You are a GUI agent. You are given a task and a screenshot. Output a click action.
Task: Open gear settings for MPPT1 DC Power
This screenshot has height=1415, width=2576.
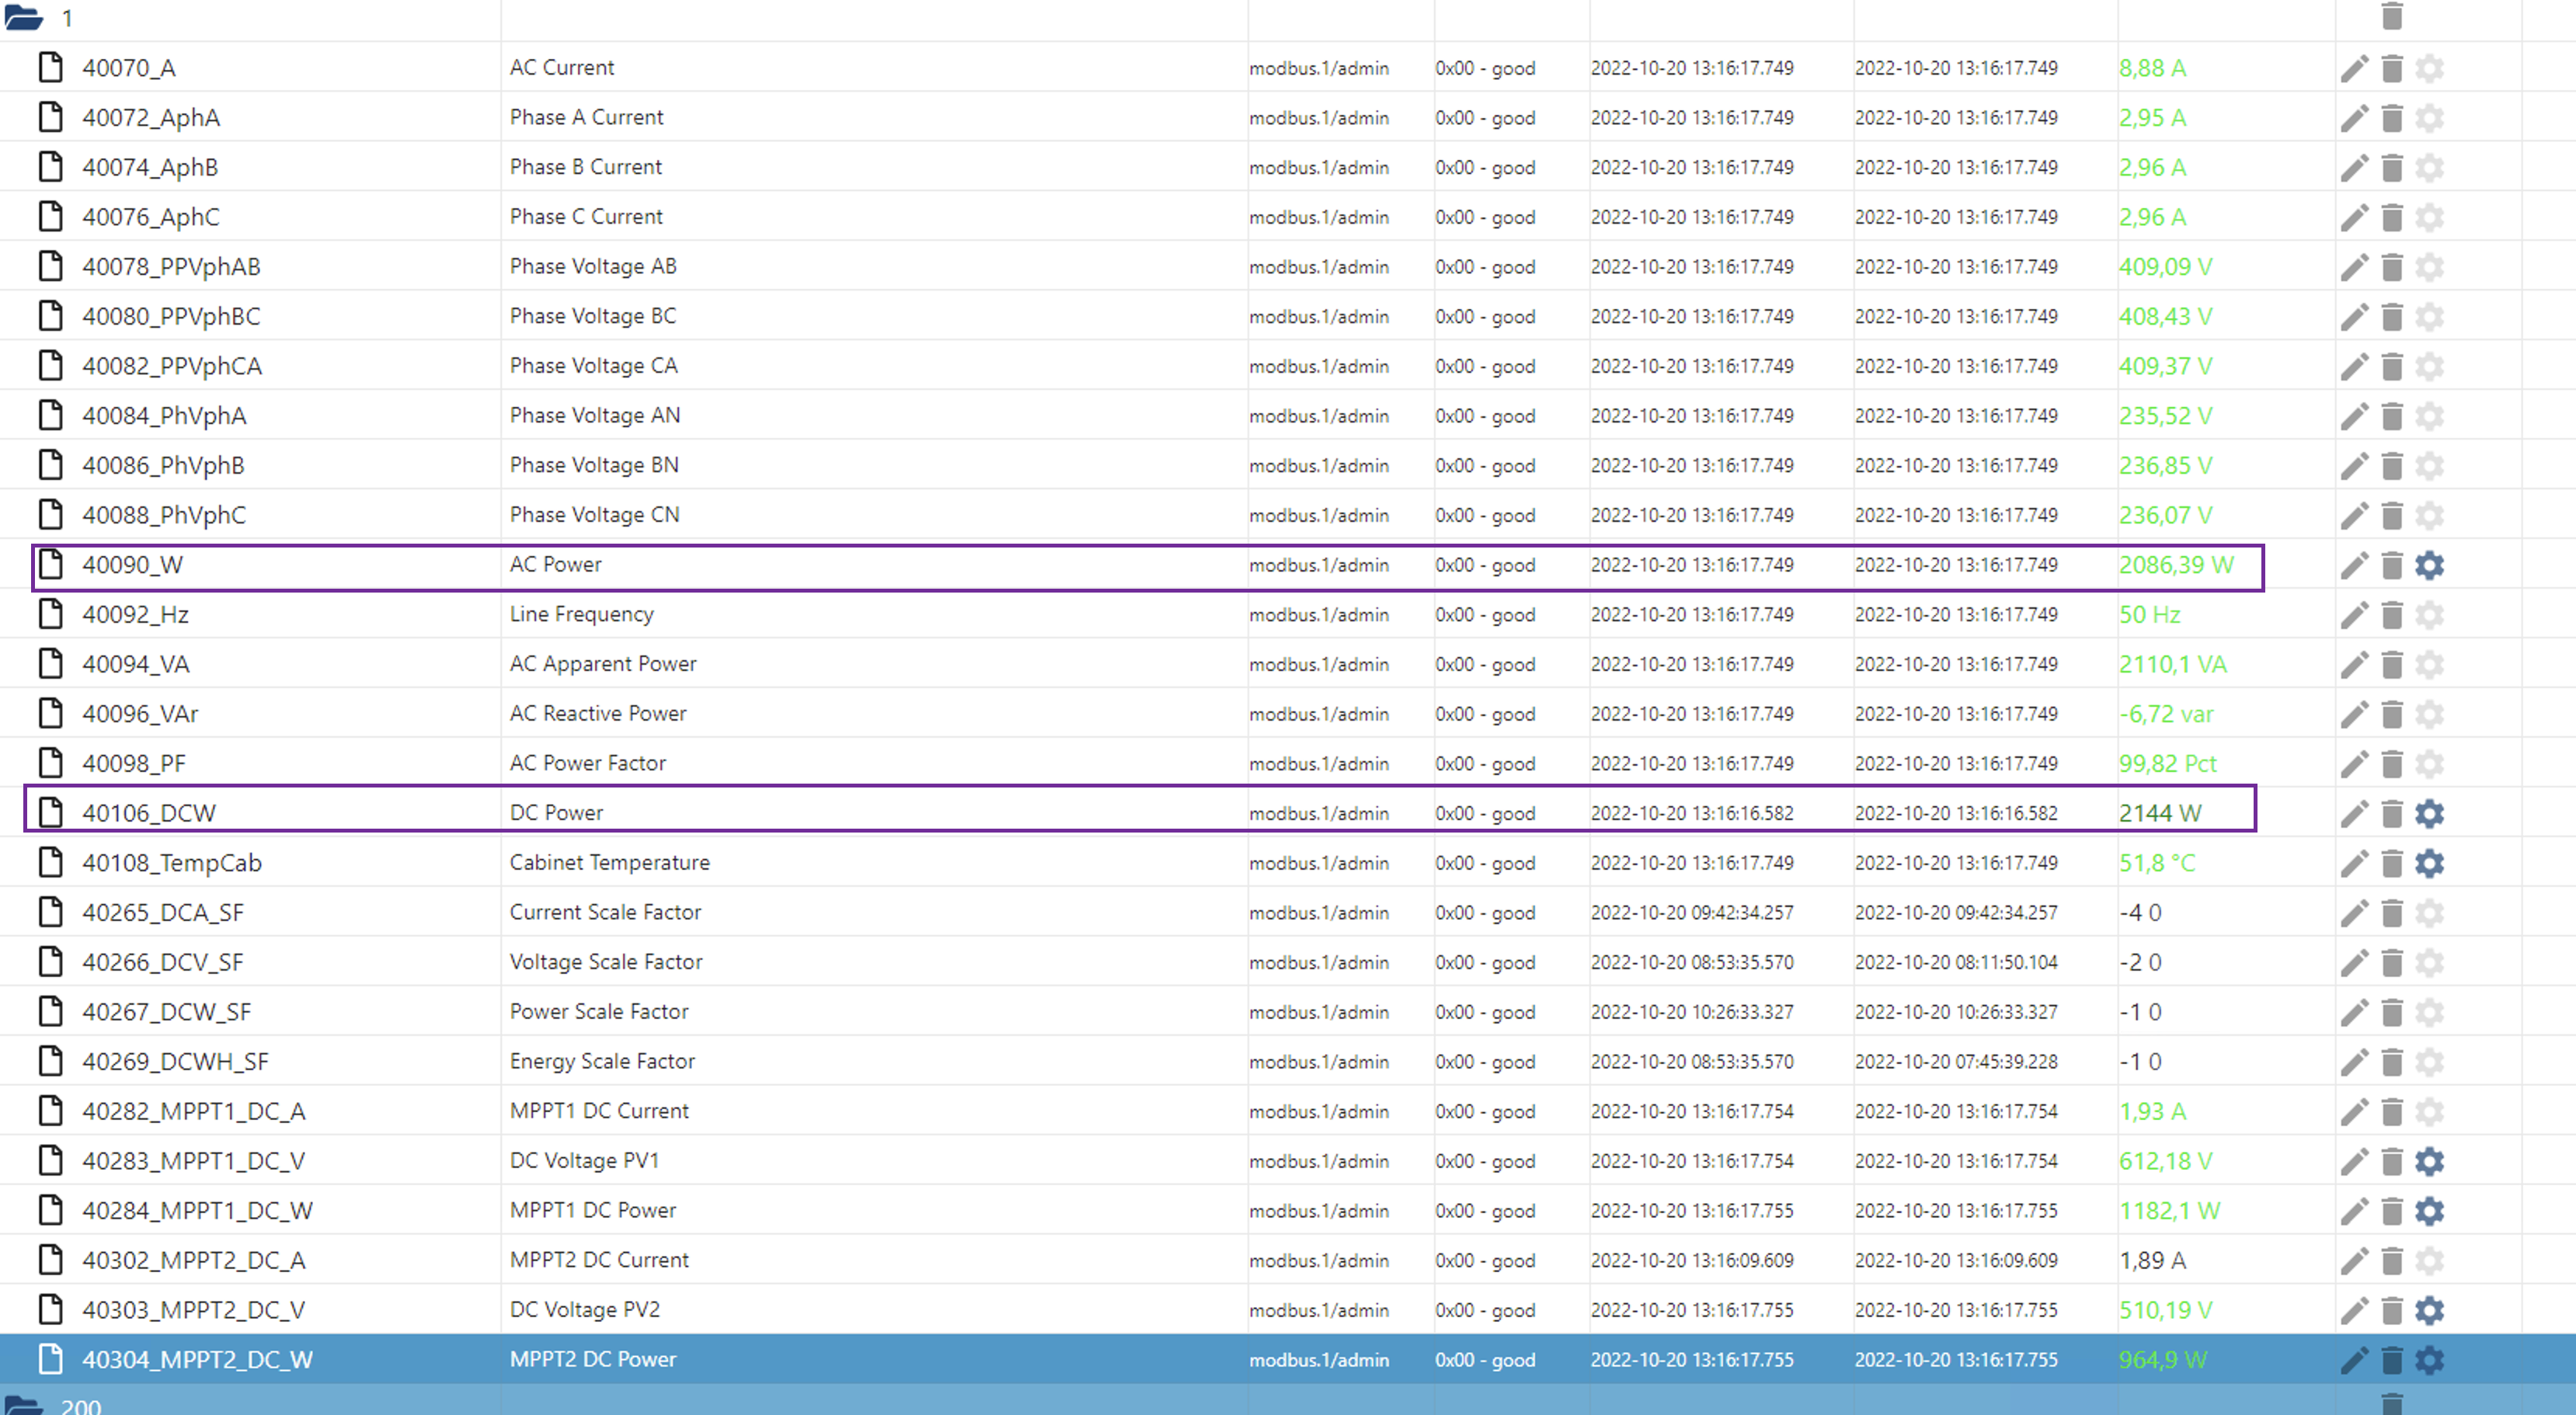(2429, 1211)
